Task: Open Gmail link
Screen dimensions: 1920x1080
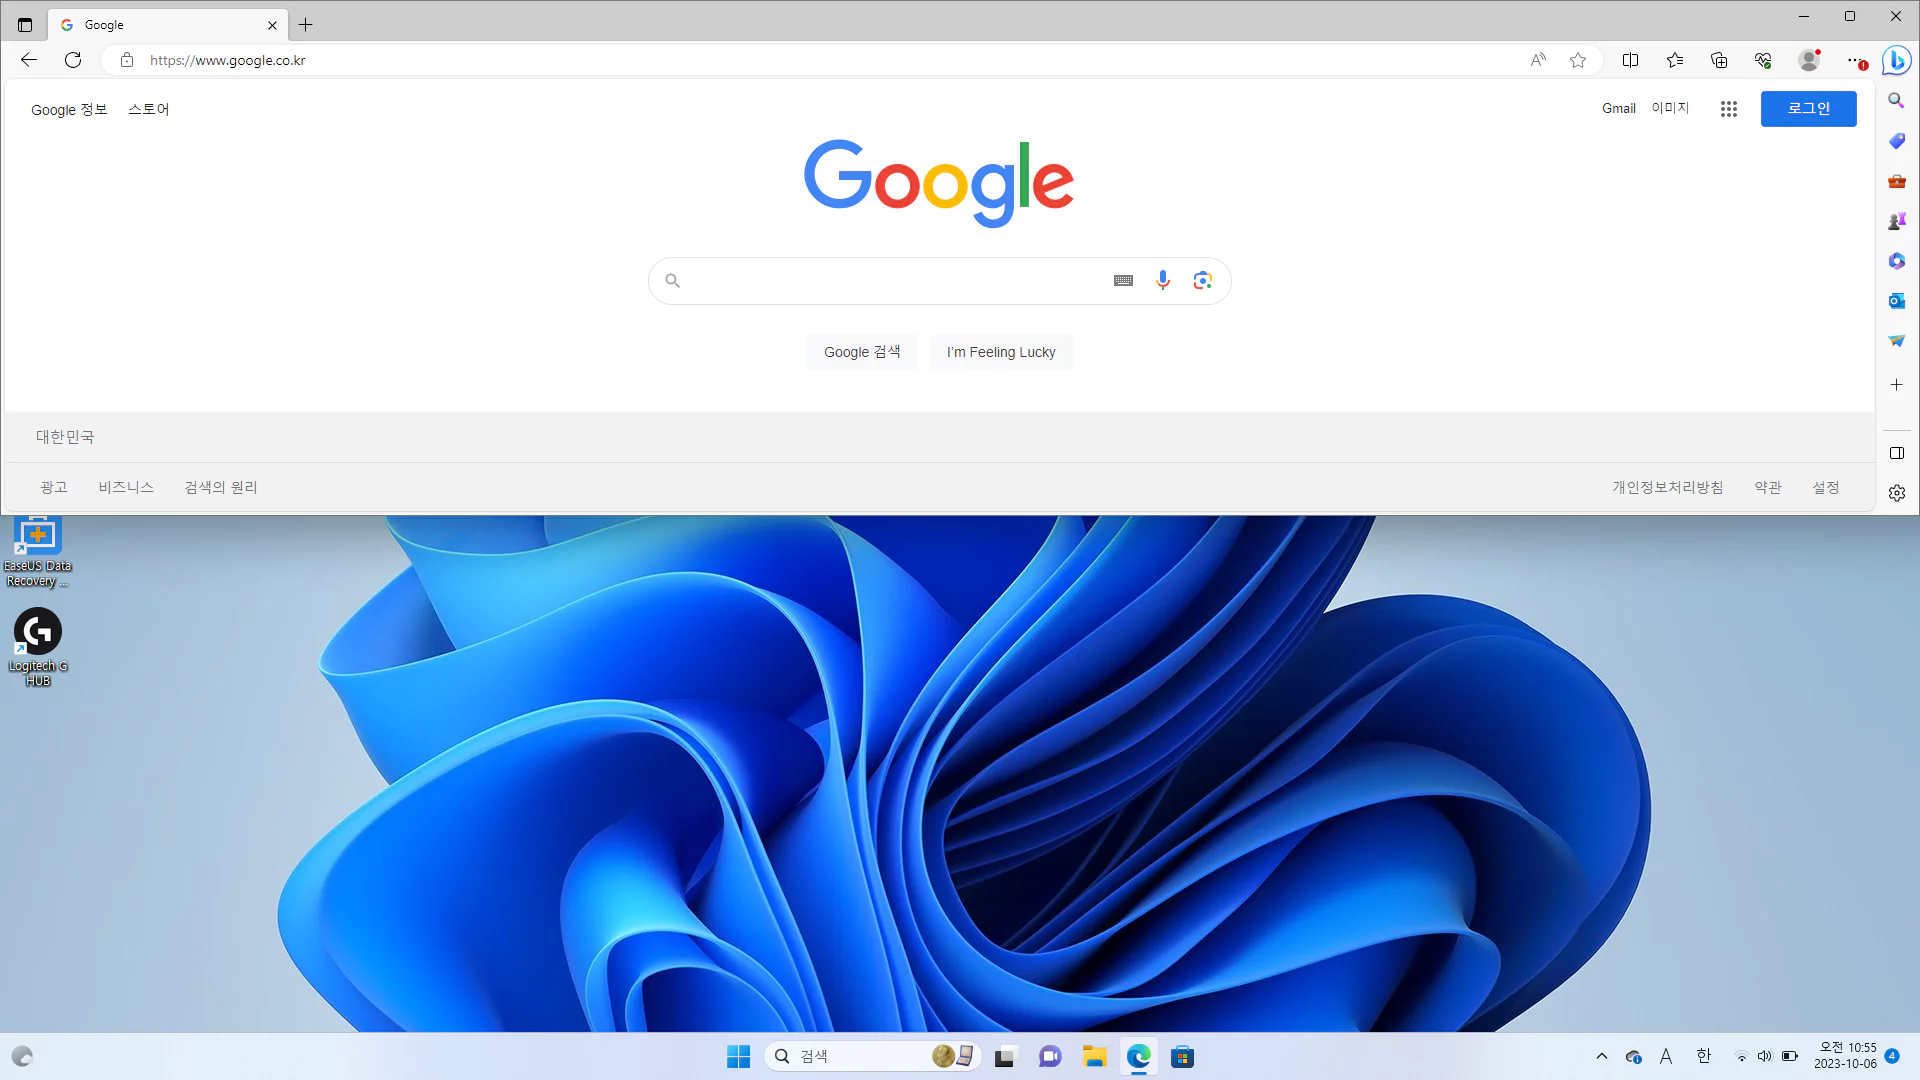Action: pyautogui.click(x=1618, y=108)
